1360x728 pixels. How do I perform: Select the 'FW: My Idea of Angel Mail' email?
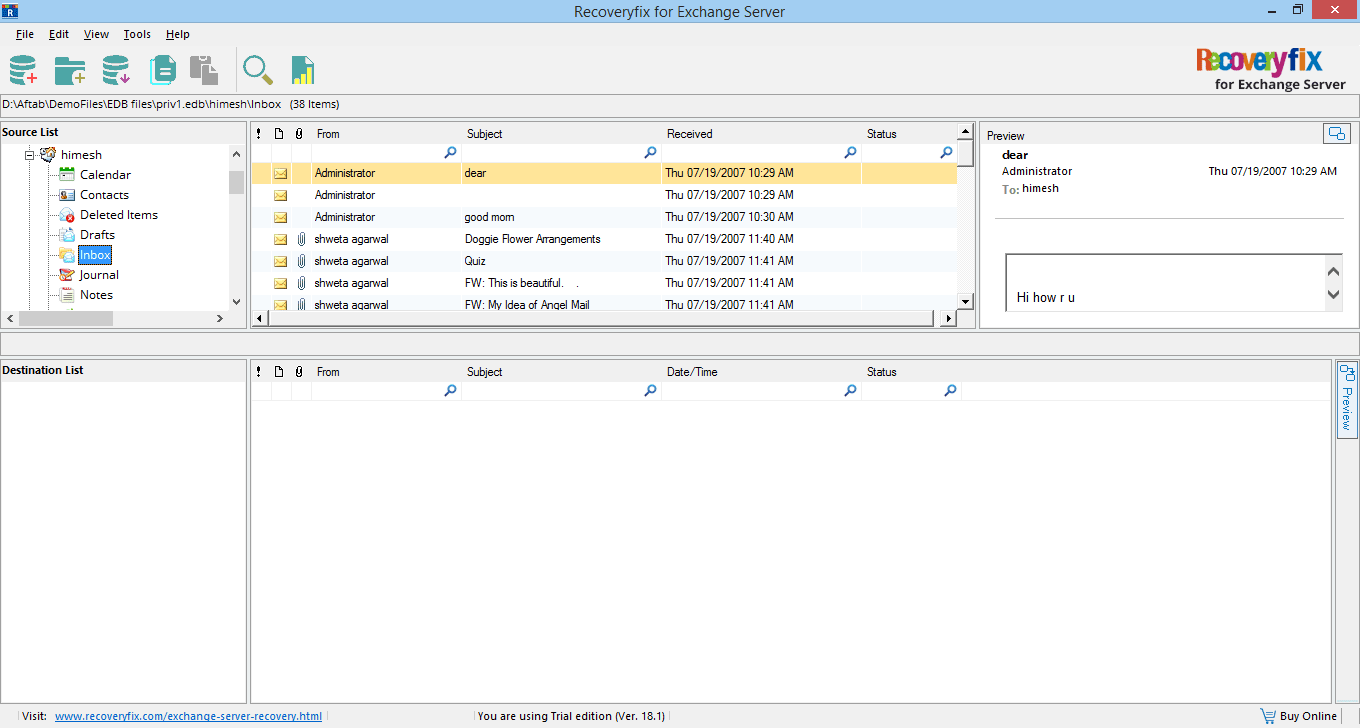point(526,304)
